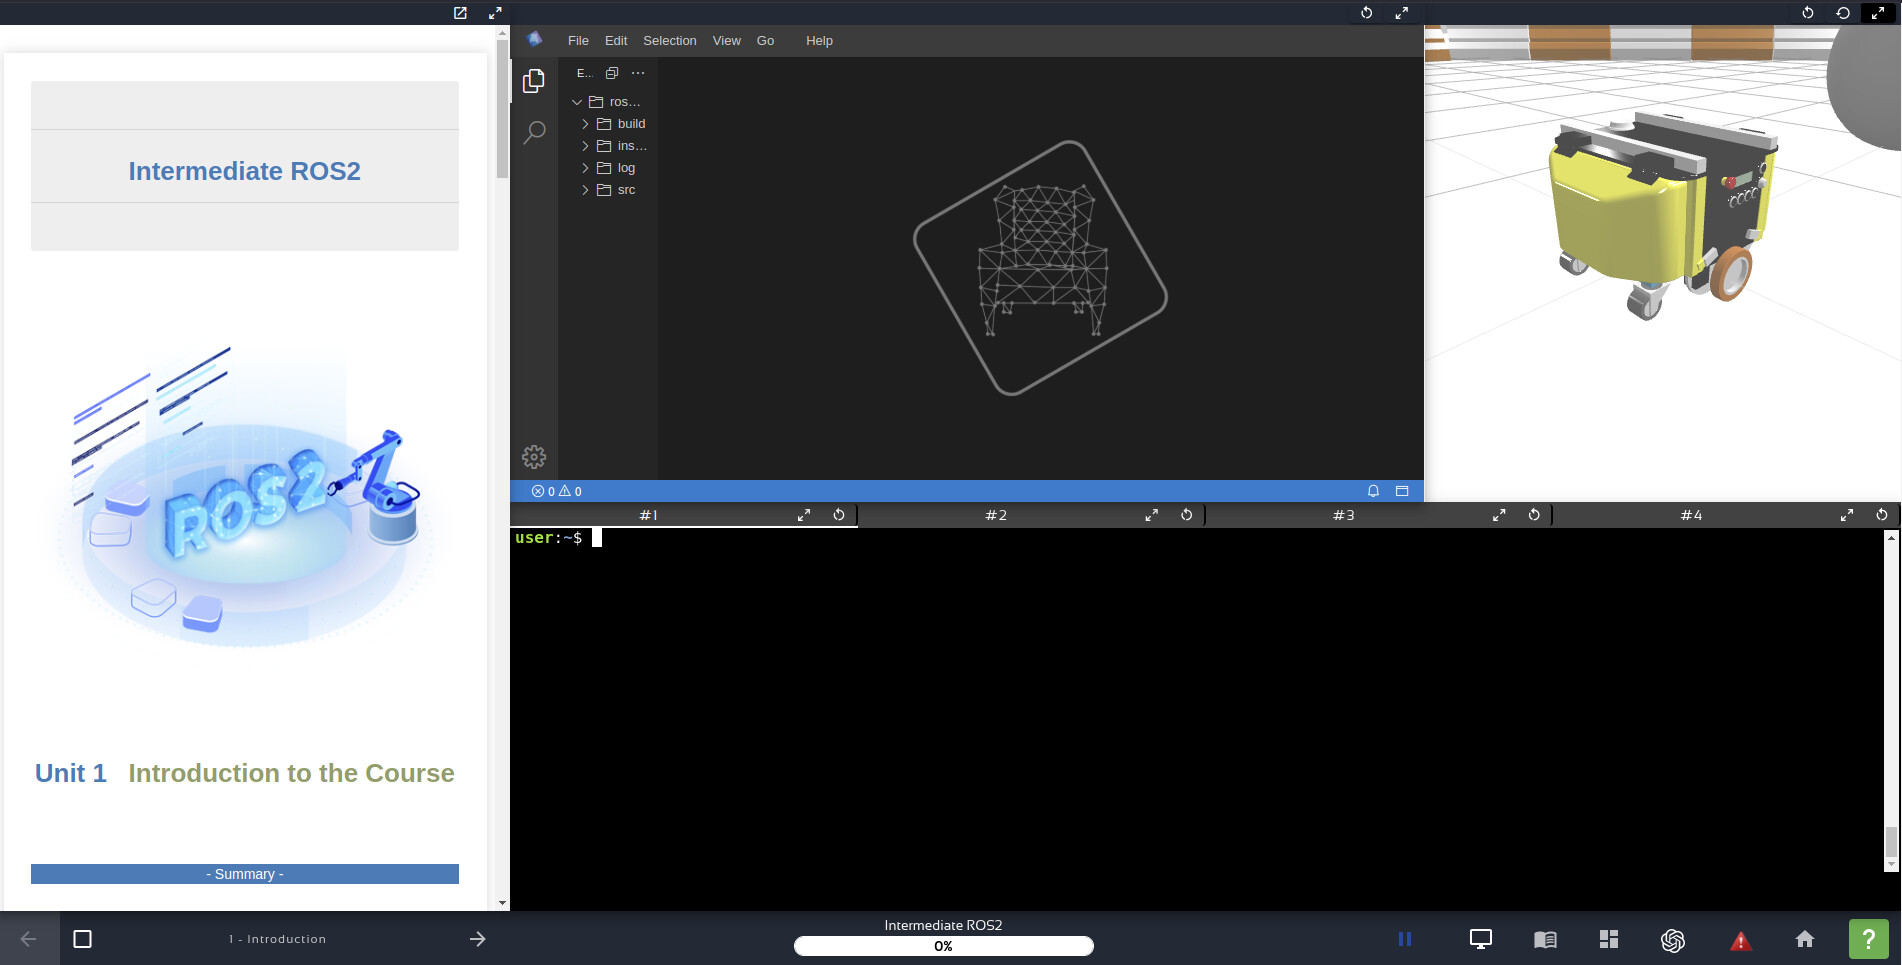Maximize terminal #4
This screenshot has width=1902, height=965.
(1847, 515)
